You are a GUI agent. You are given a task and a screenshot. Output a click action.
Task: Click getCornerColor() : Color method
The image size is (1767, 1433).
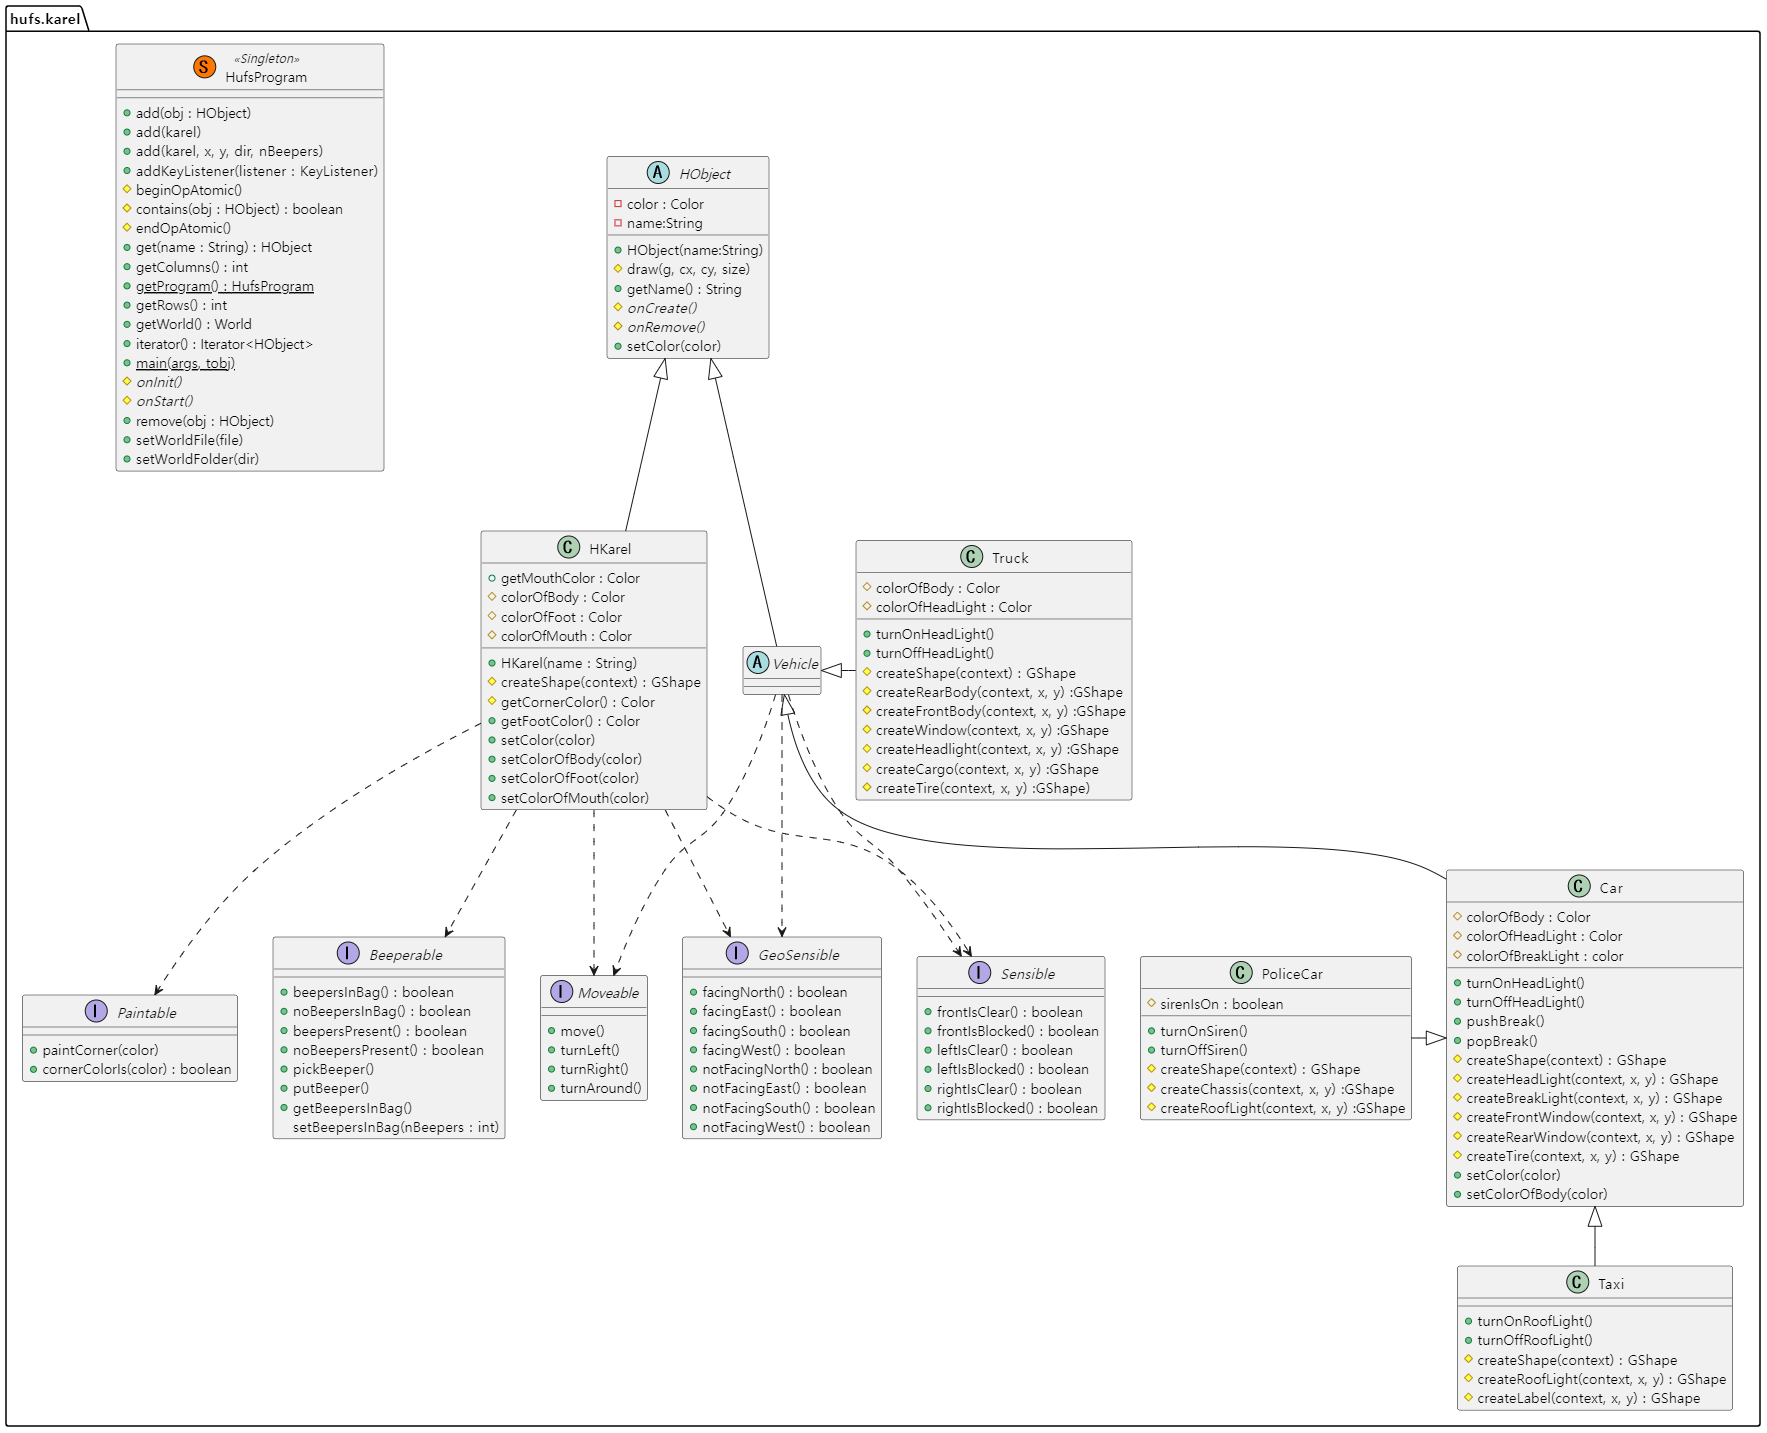click(578, 702)
